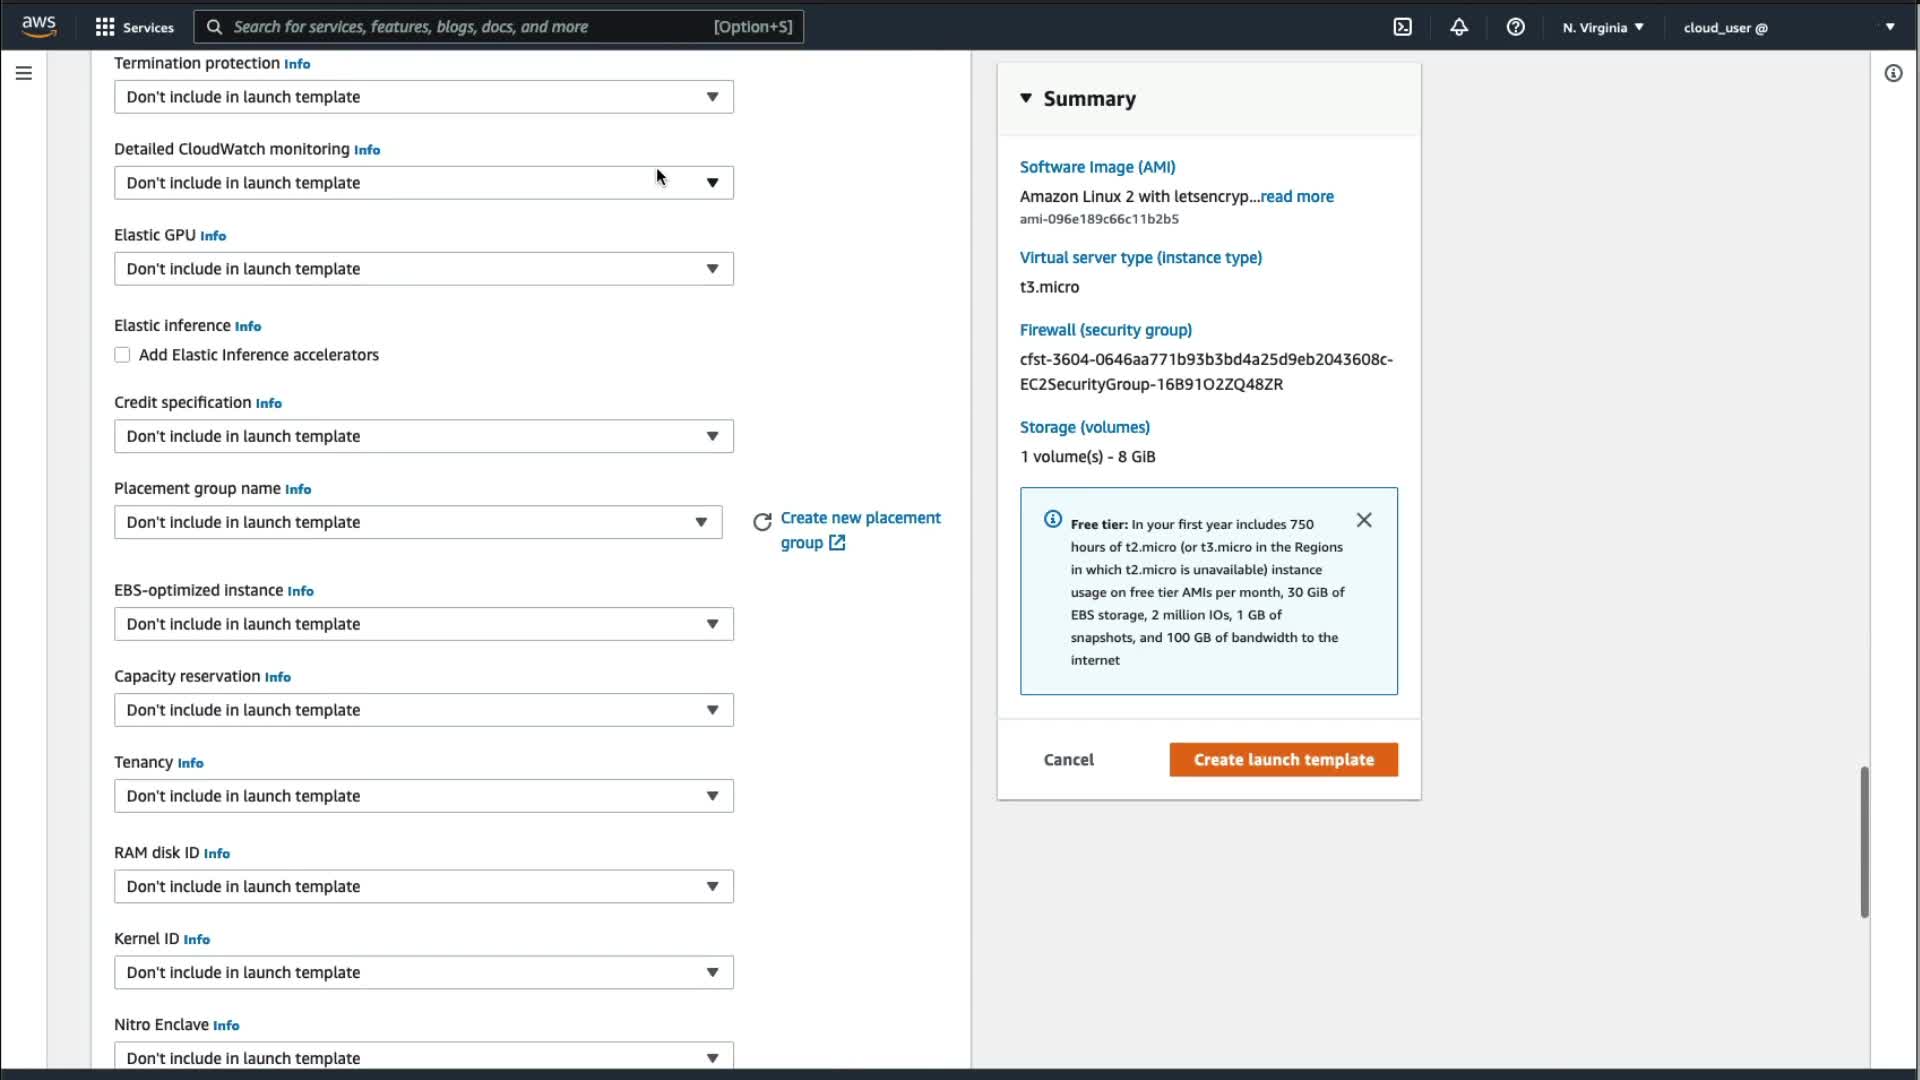Check Add Elastic Inference accelerators
Image resolution: width=1920 pixels, height=1080 pixels.
(122, 355)
